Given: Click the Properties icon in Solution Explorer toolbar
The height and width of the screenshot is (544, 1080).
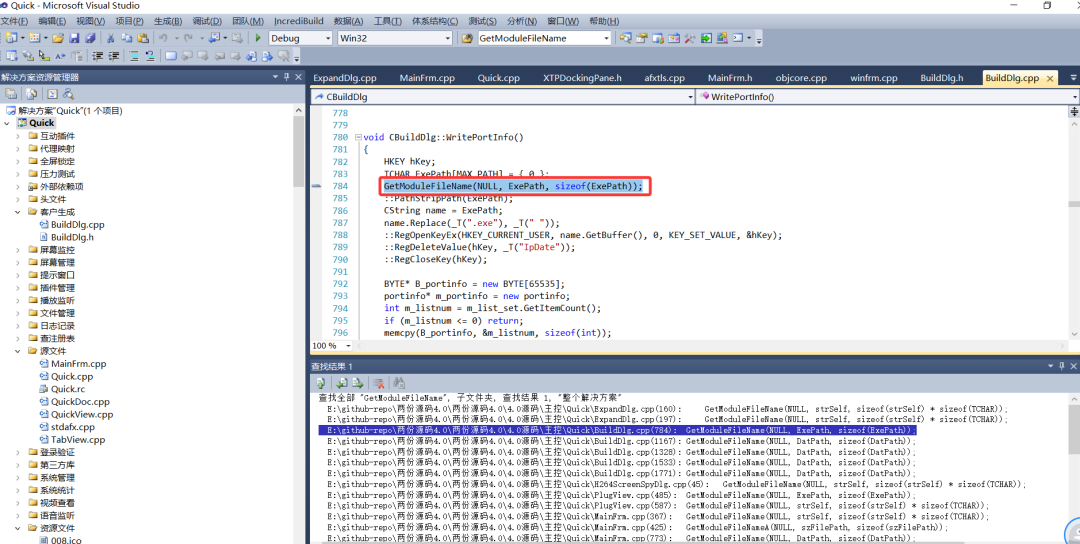Looking at the screenshot, I should click(11, 94).
